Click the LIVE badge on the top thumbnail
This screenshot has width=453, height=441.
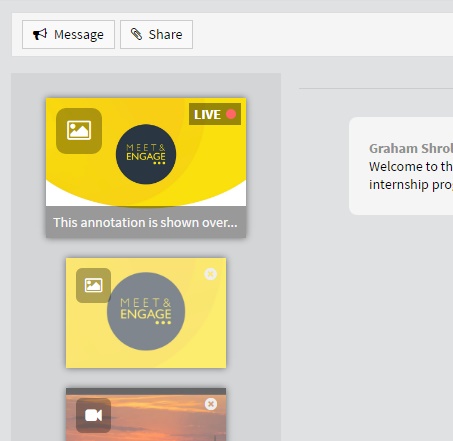tap(215, 114)
